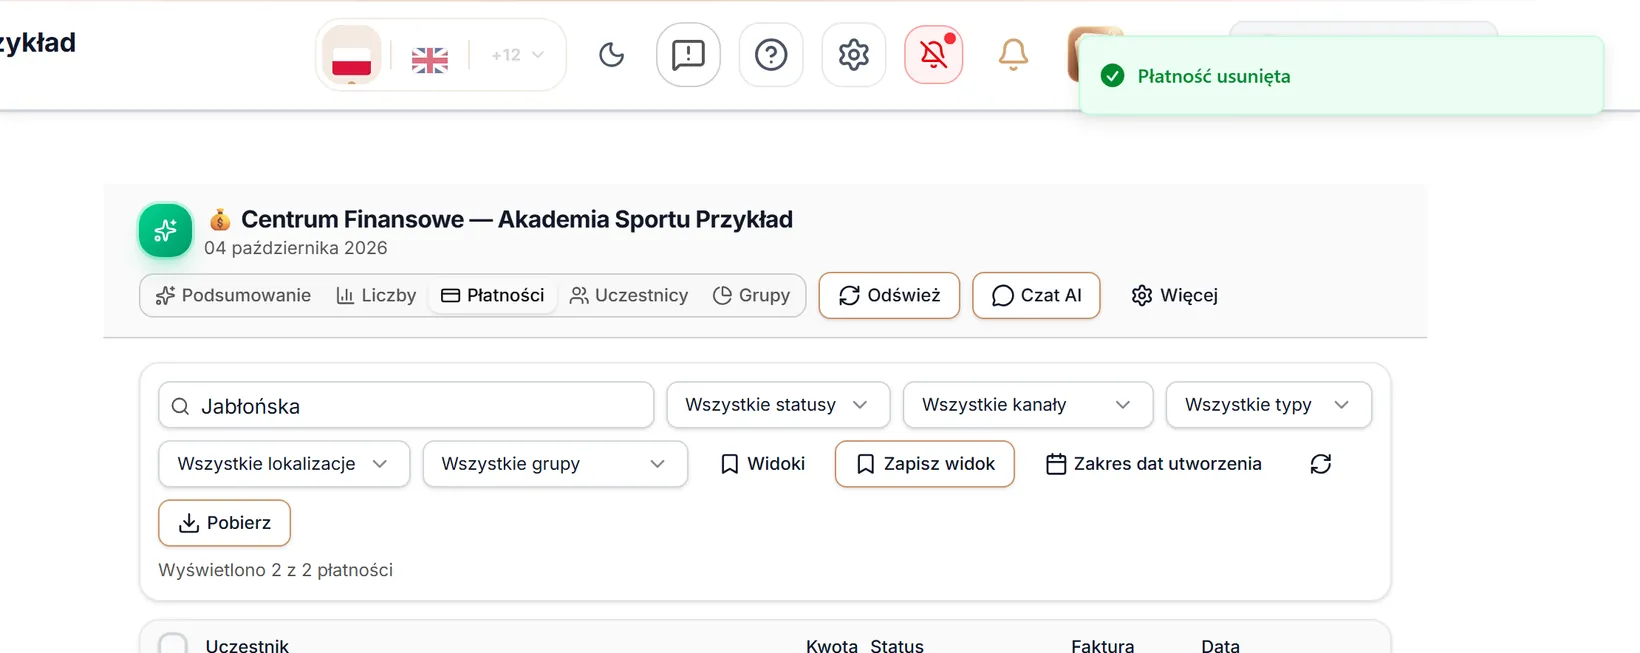The height and width of the screenshot is (653, 1640).
Task: Open Zakres dat utworzenia date picker
Action: point(1154,464)
